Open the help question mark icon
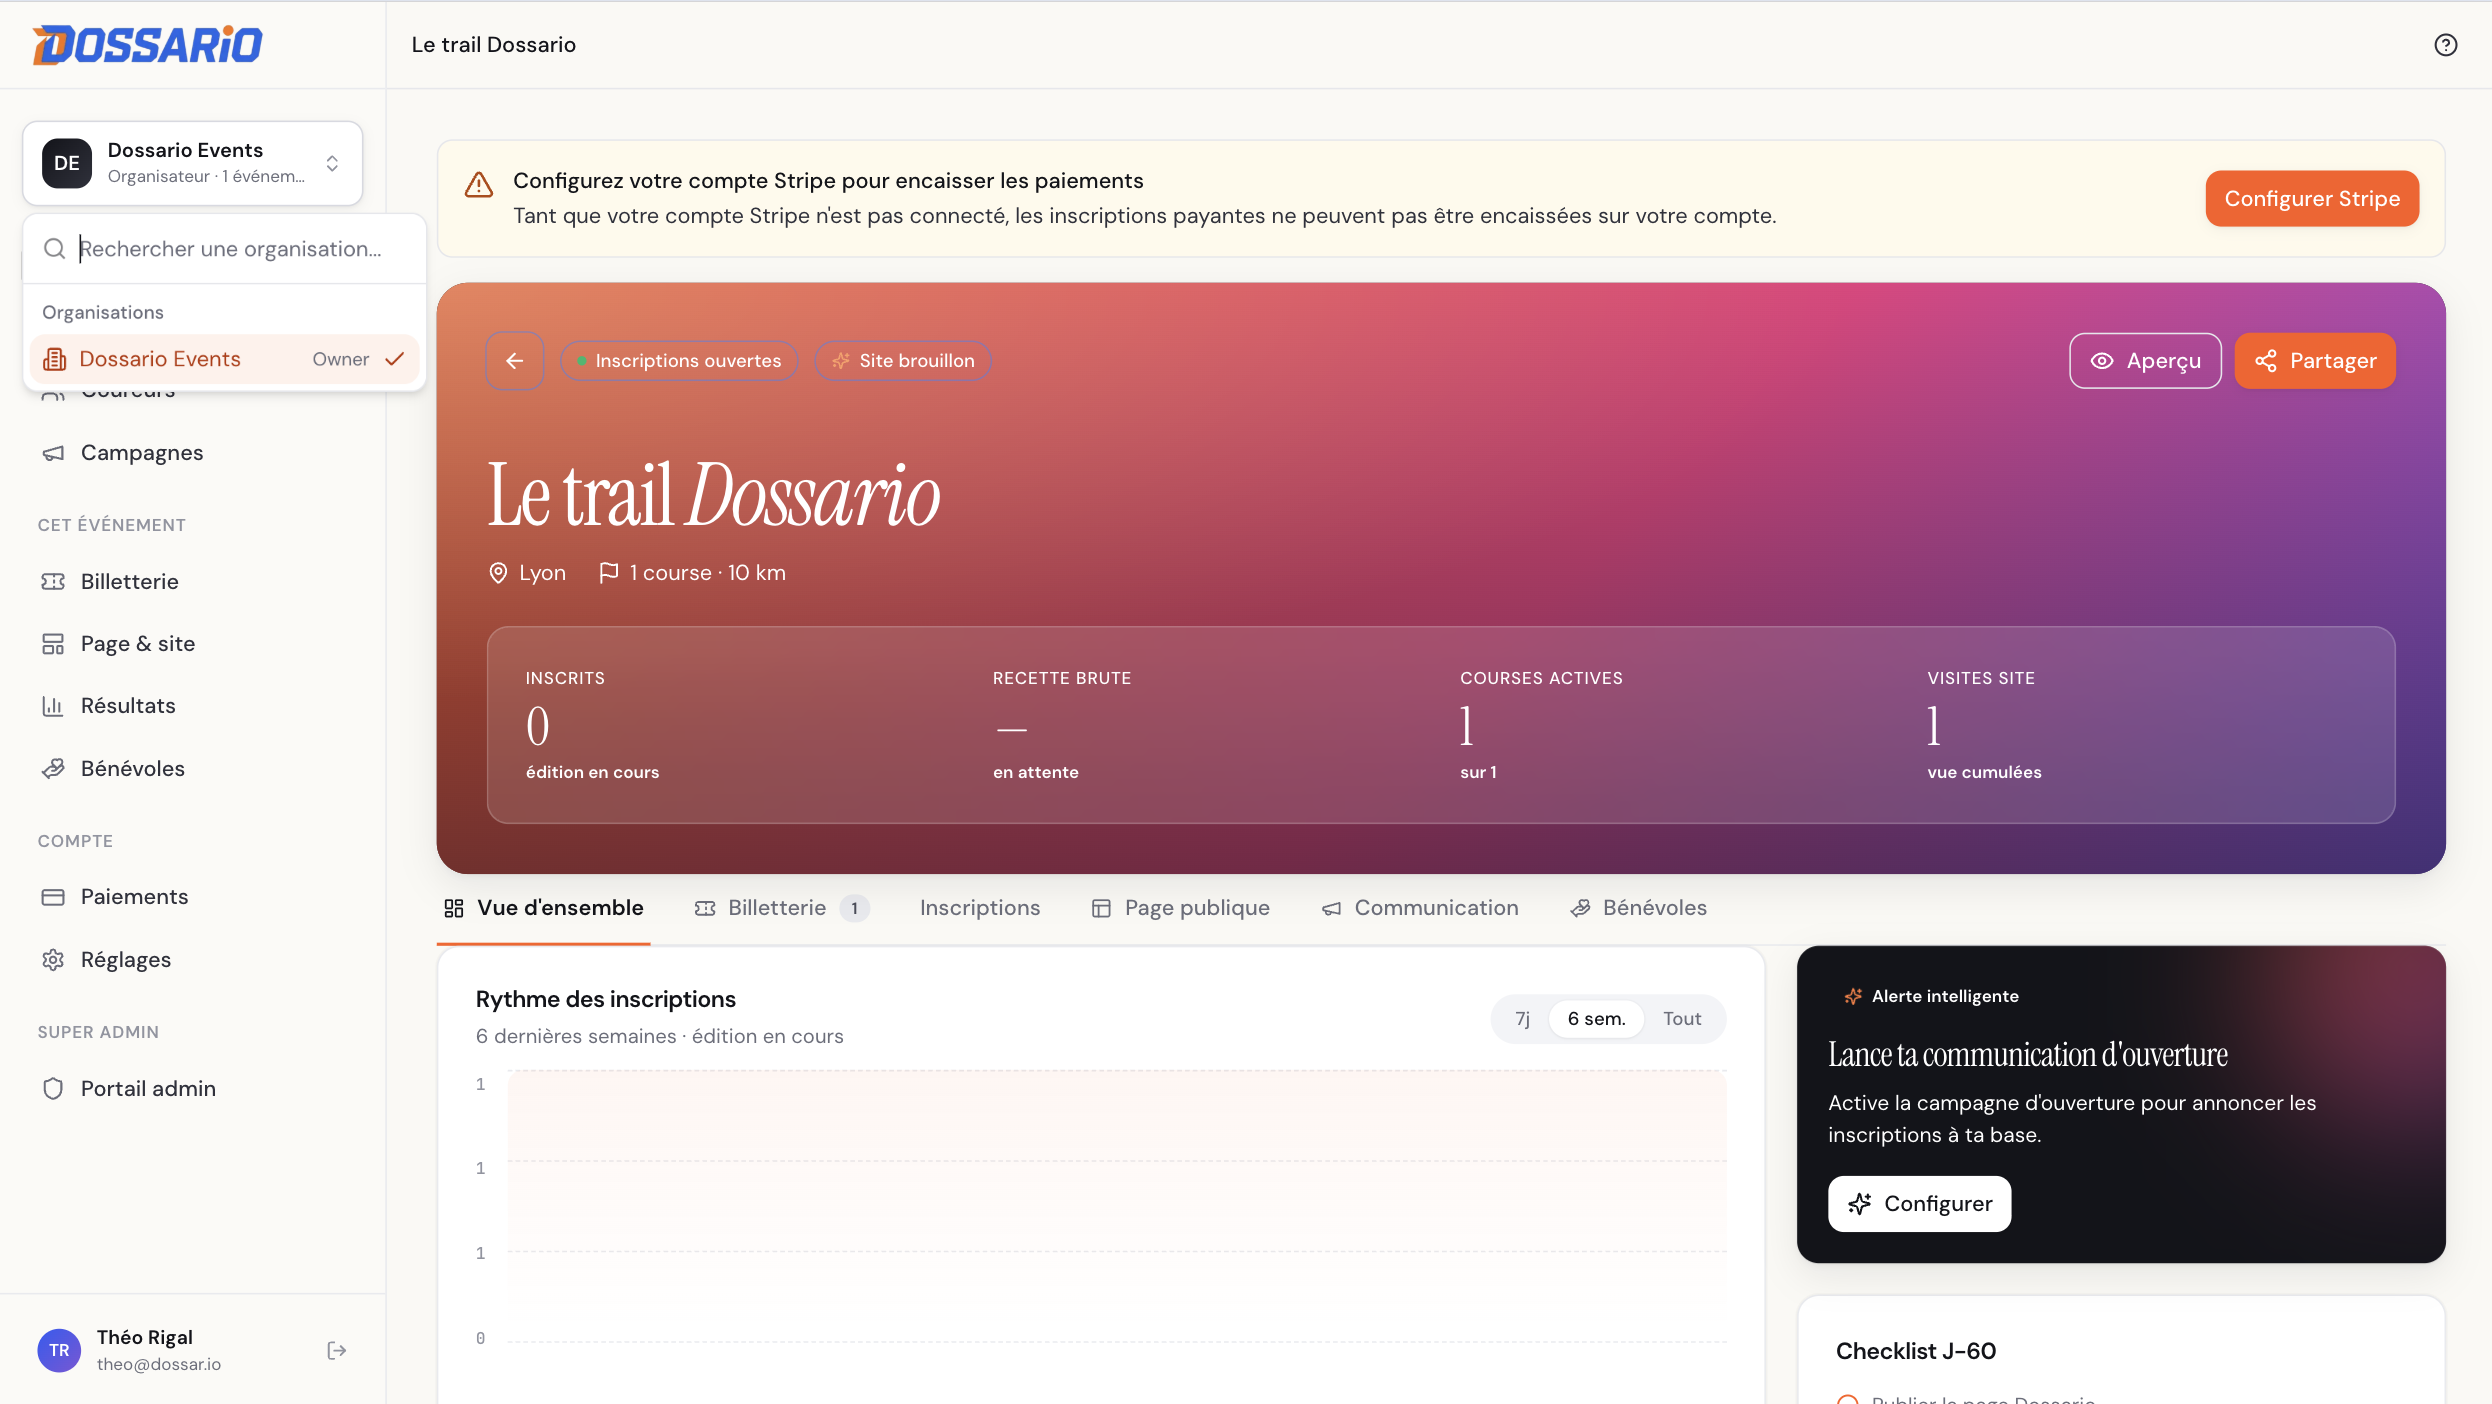The height and width of the screenshot is (1404, 2492). (x=2445, y=45)
